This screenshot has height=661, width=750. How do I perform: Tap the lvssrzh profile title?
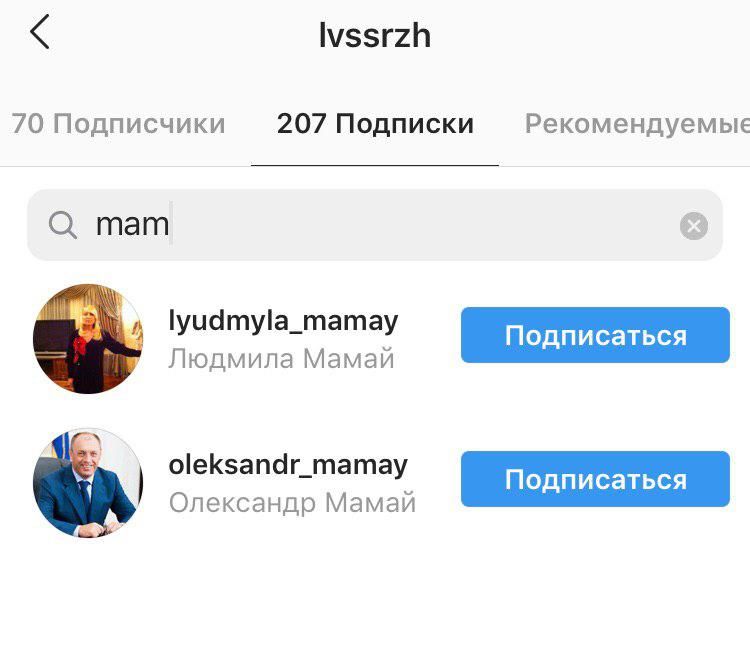375,35
